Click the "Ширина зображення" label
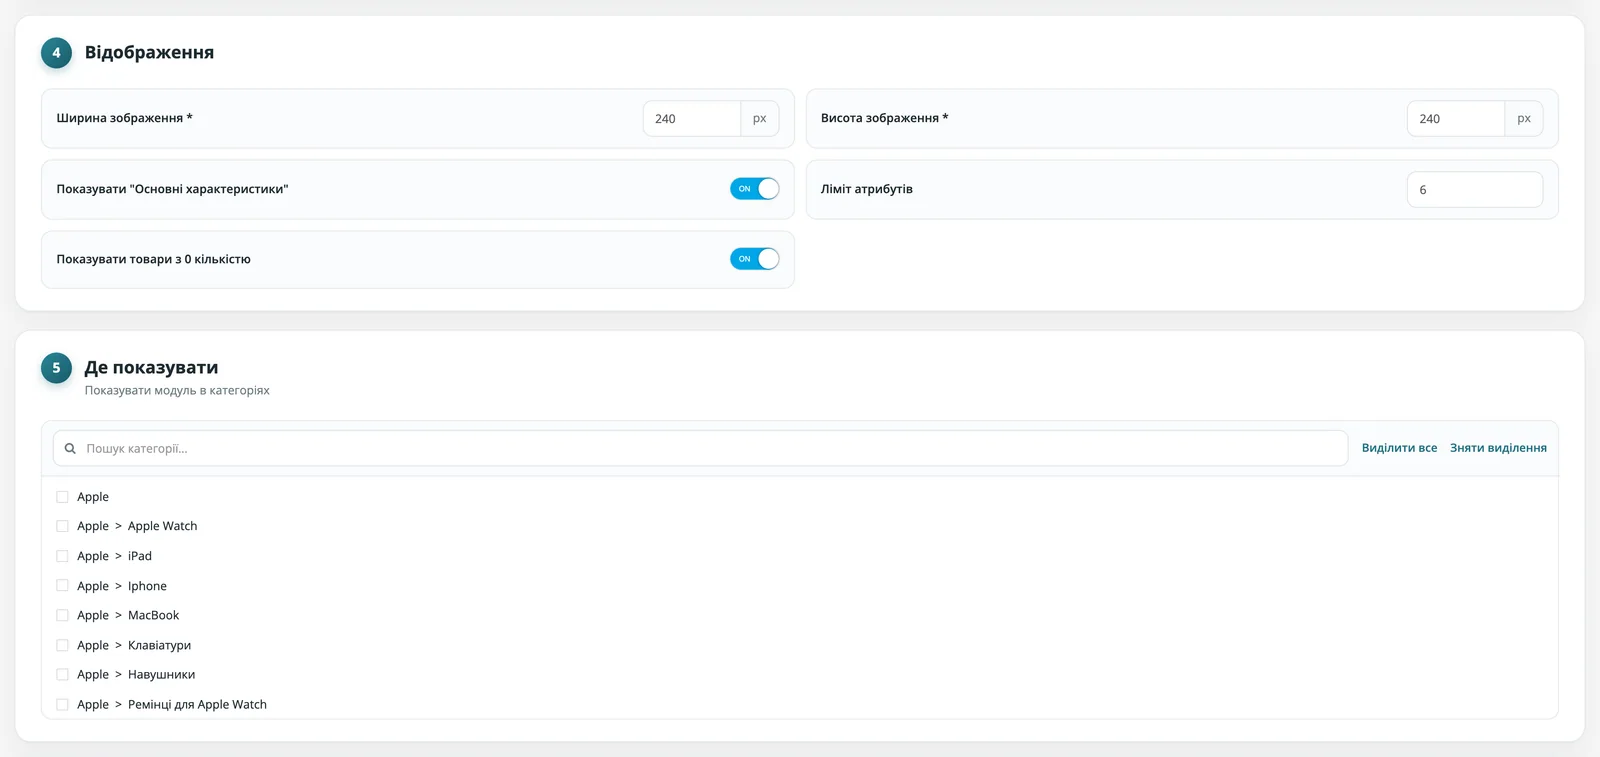This screenshot has width=1600, height=757. coord(124,118)
